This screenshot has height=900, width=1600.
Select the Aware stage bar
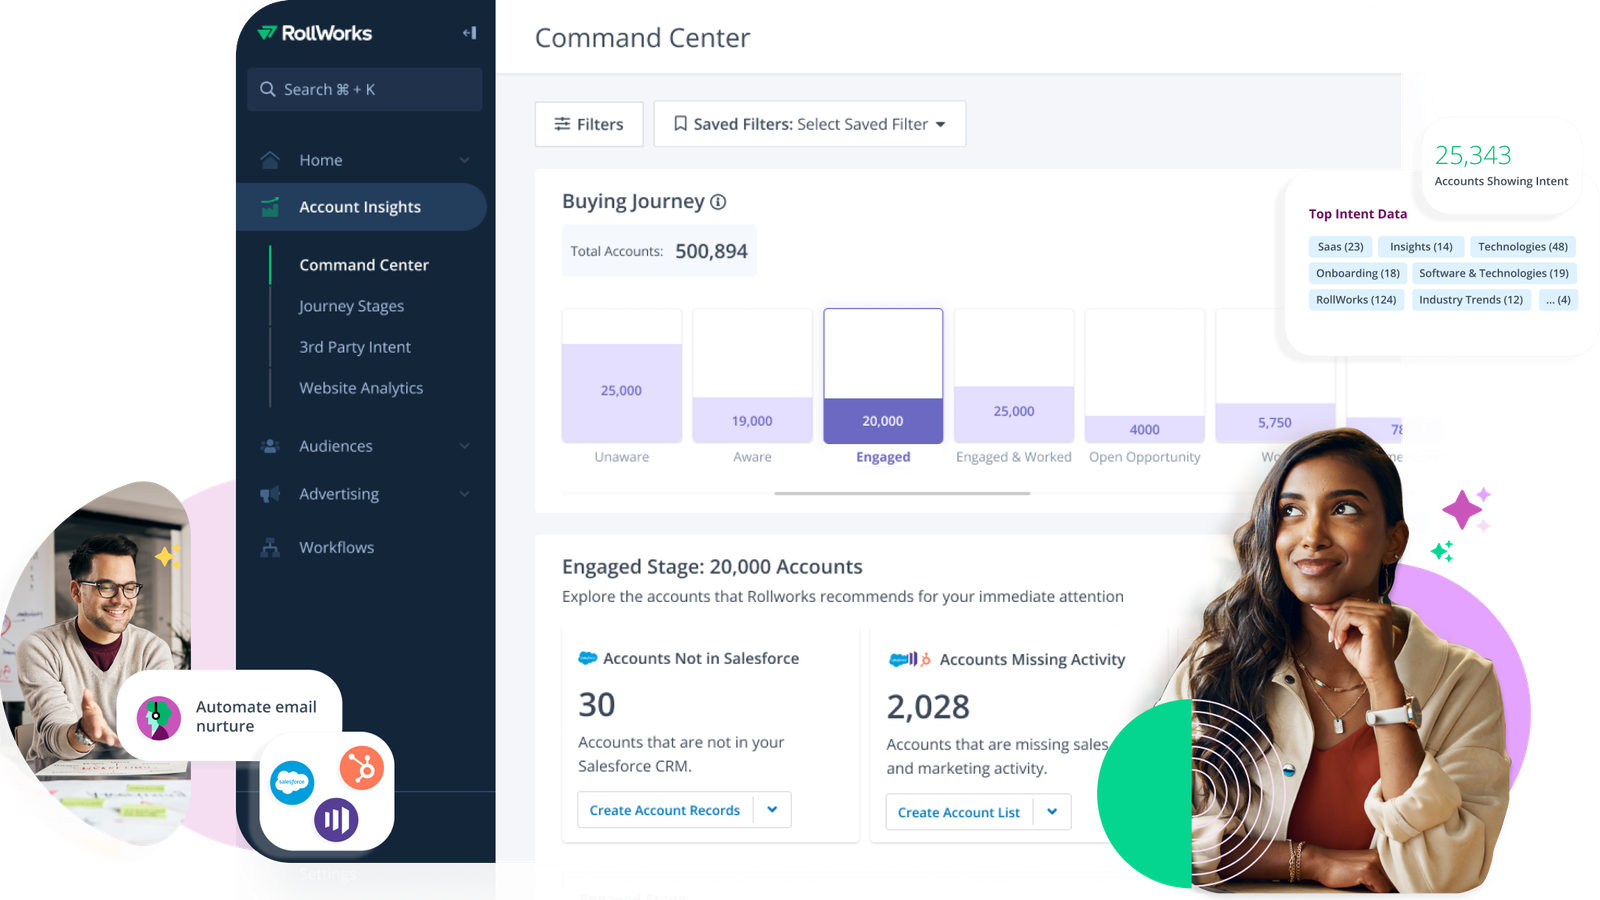[x=752, y=376]
